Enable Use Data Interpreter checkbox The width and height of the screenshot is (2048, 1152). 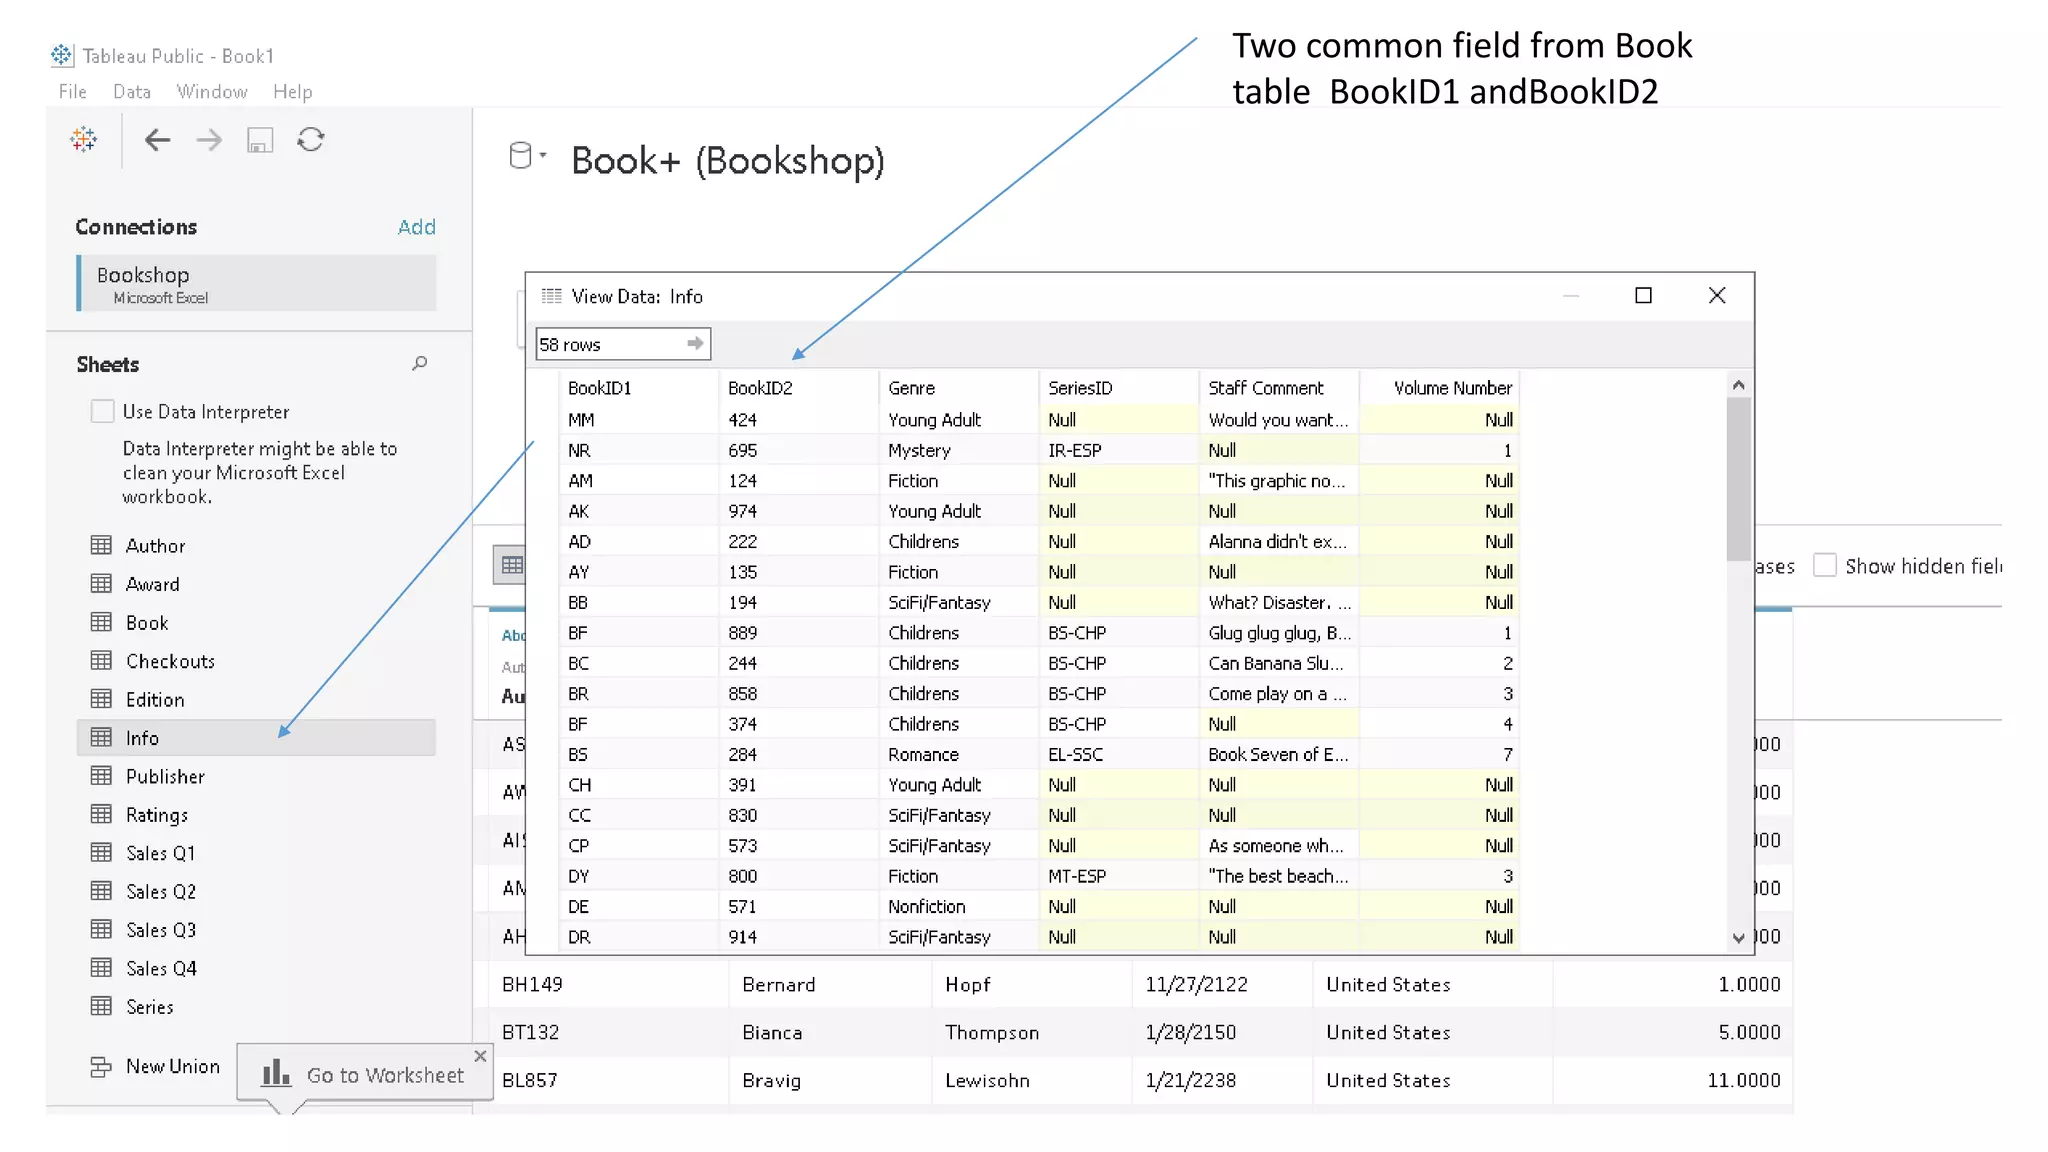(x=102, y=411)
